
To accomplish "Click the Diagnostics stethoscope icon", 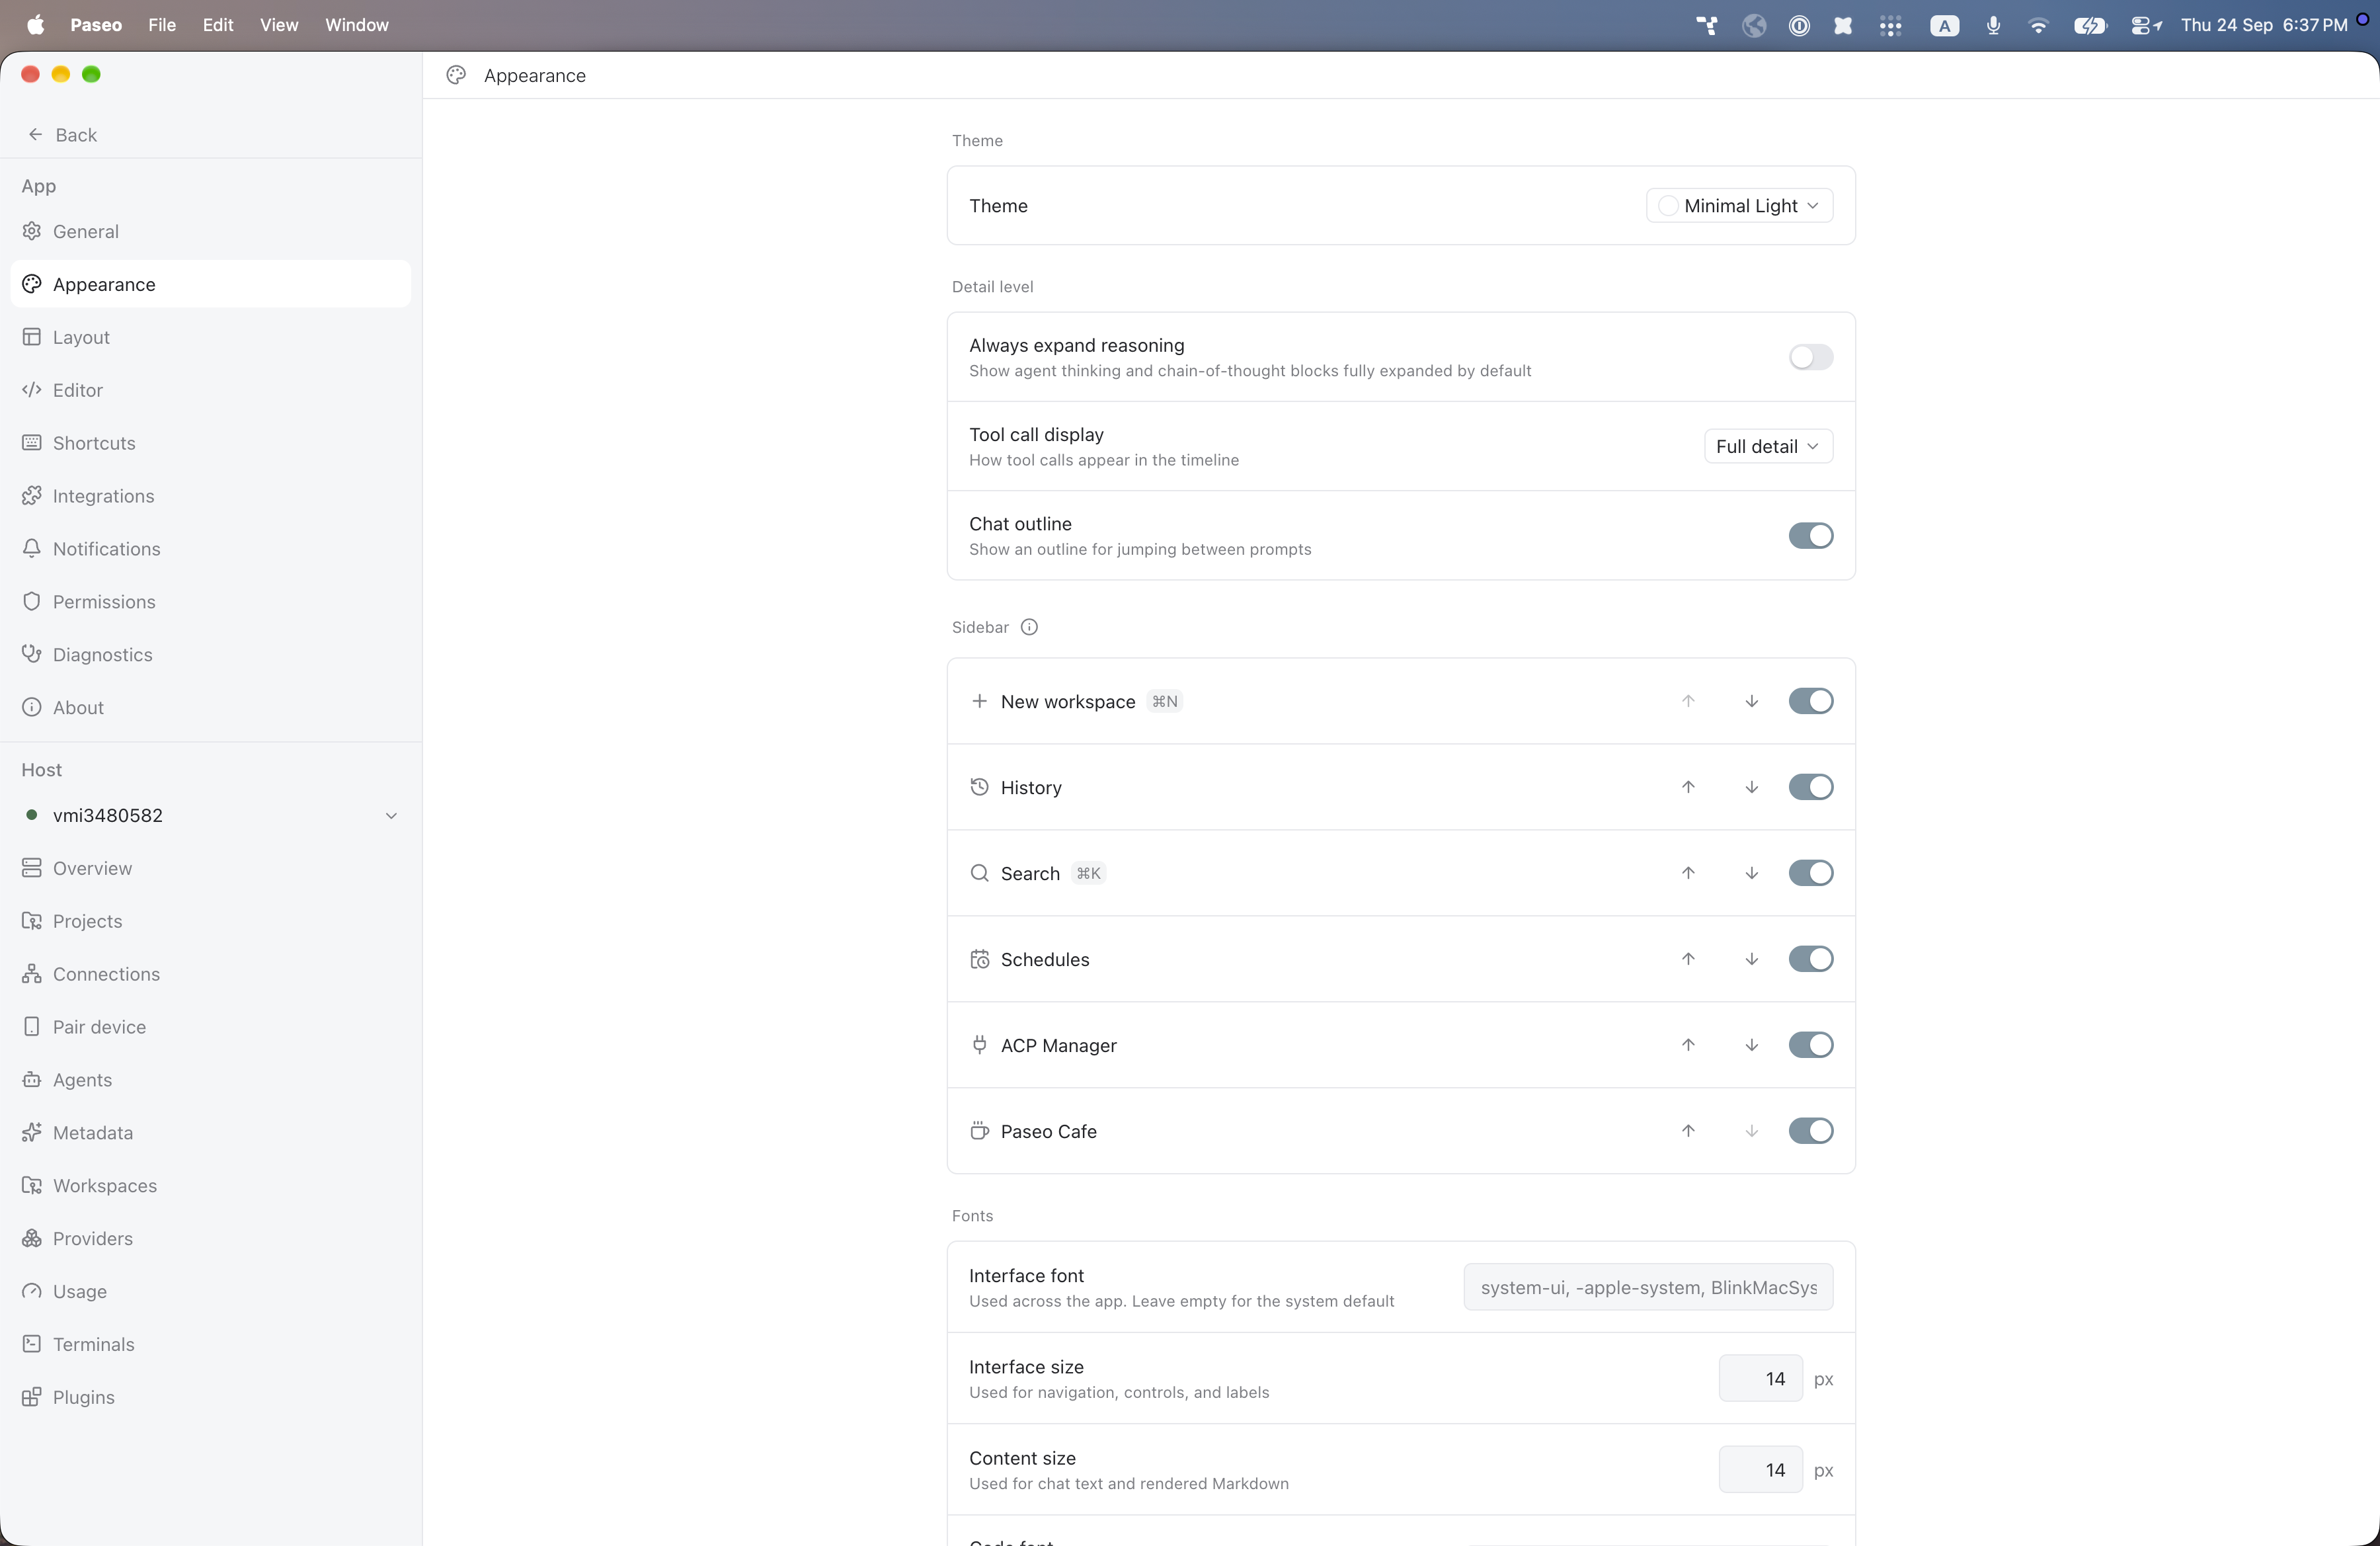I will coord(32,655).
